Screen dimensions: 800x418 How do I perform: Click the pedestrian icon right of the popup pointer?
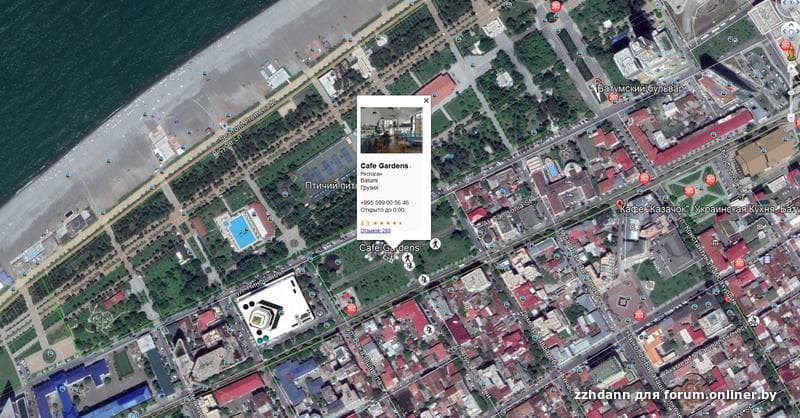click(x=435, y=244)
